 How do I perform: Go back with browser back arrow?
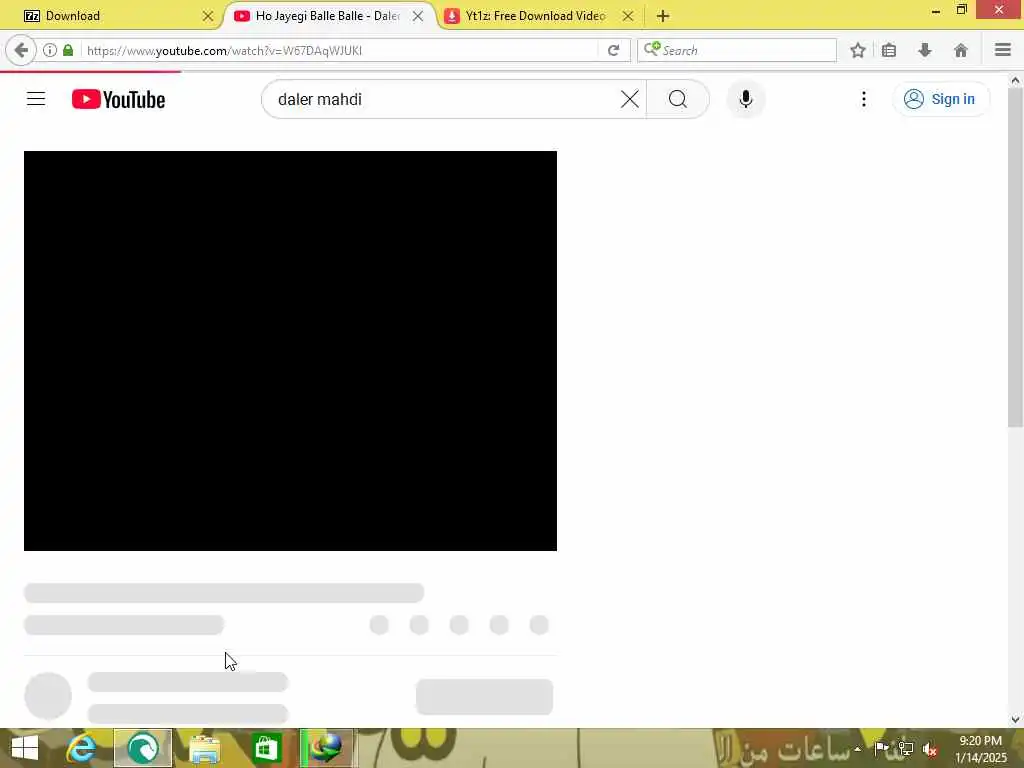click(x=21, y=50)
